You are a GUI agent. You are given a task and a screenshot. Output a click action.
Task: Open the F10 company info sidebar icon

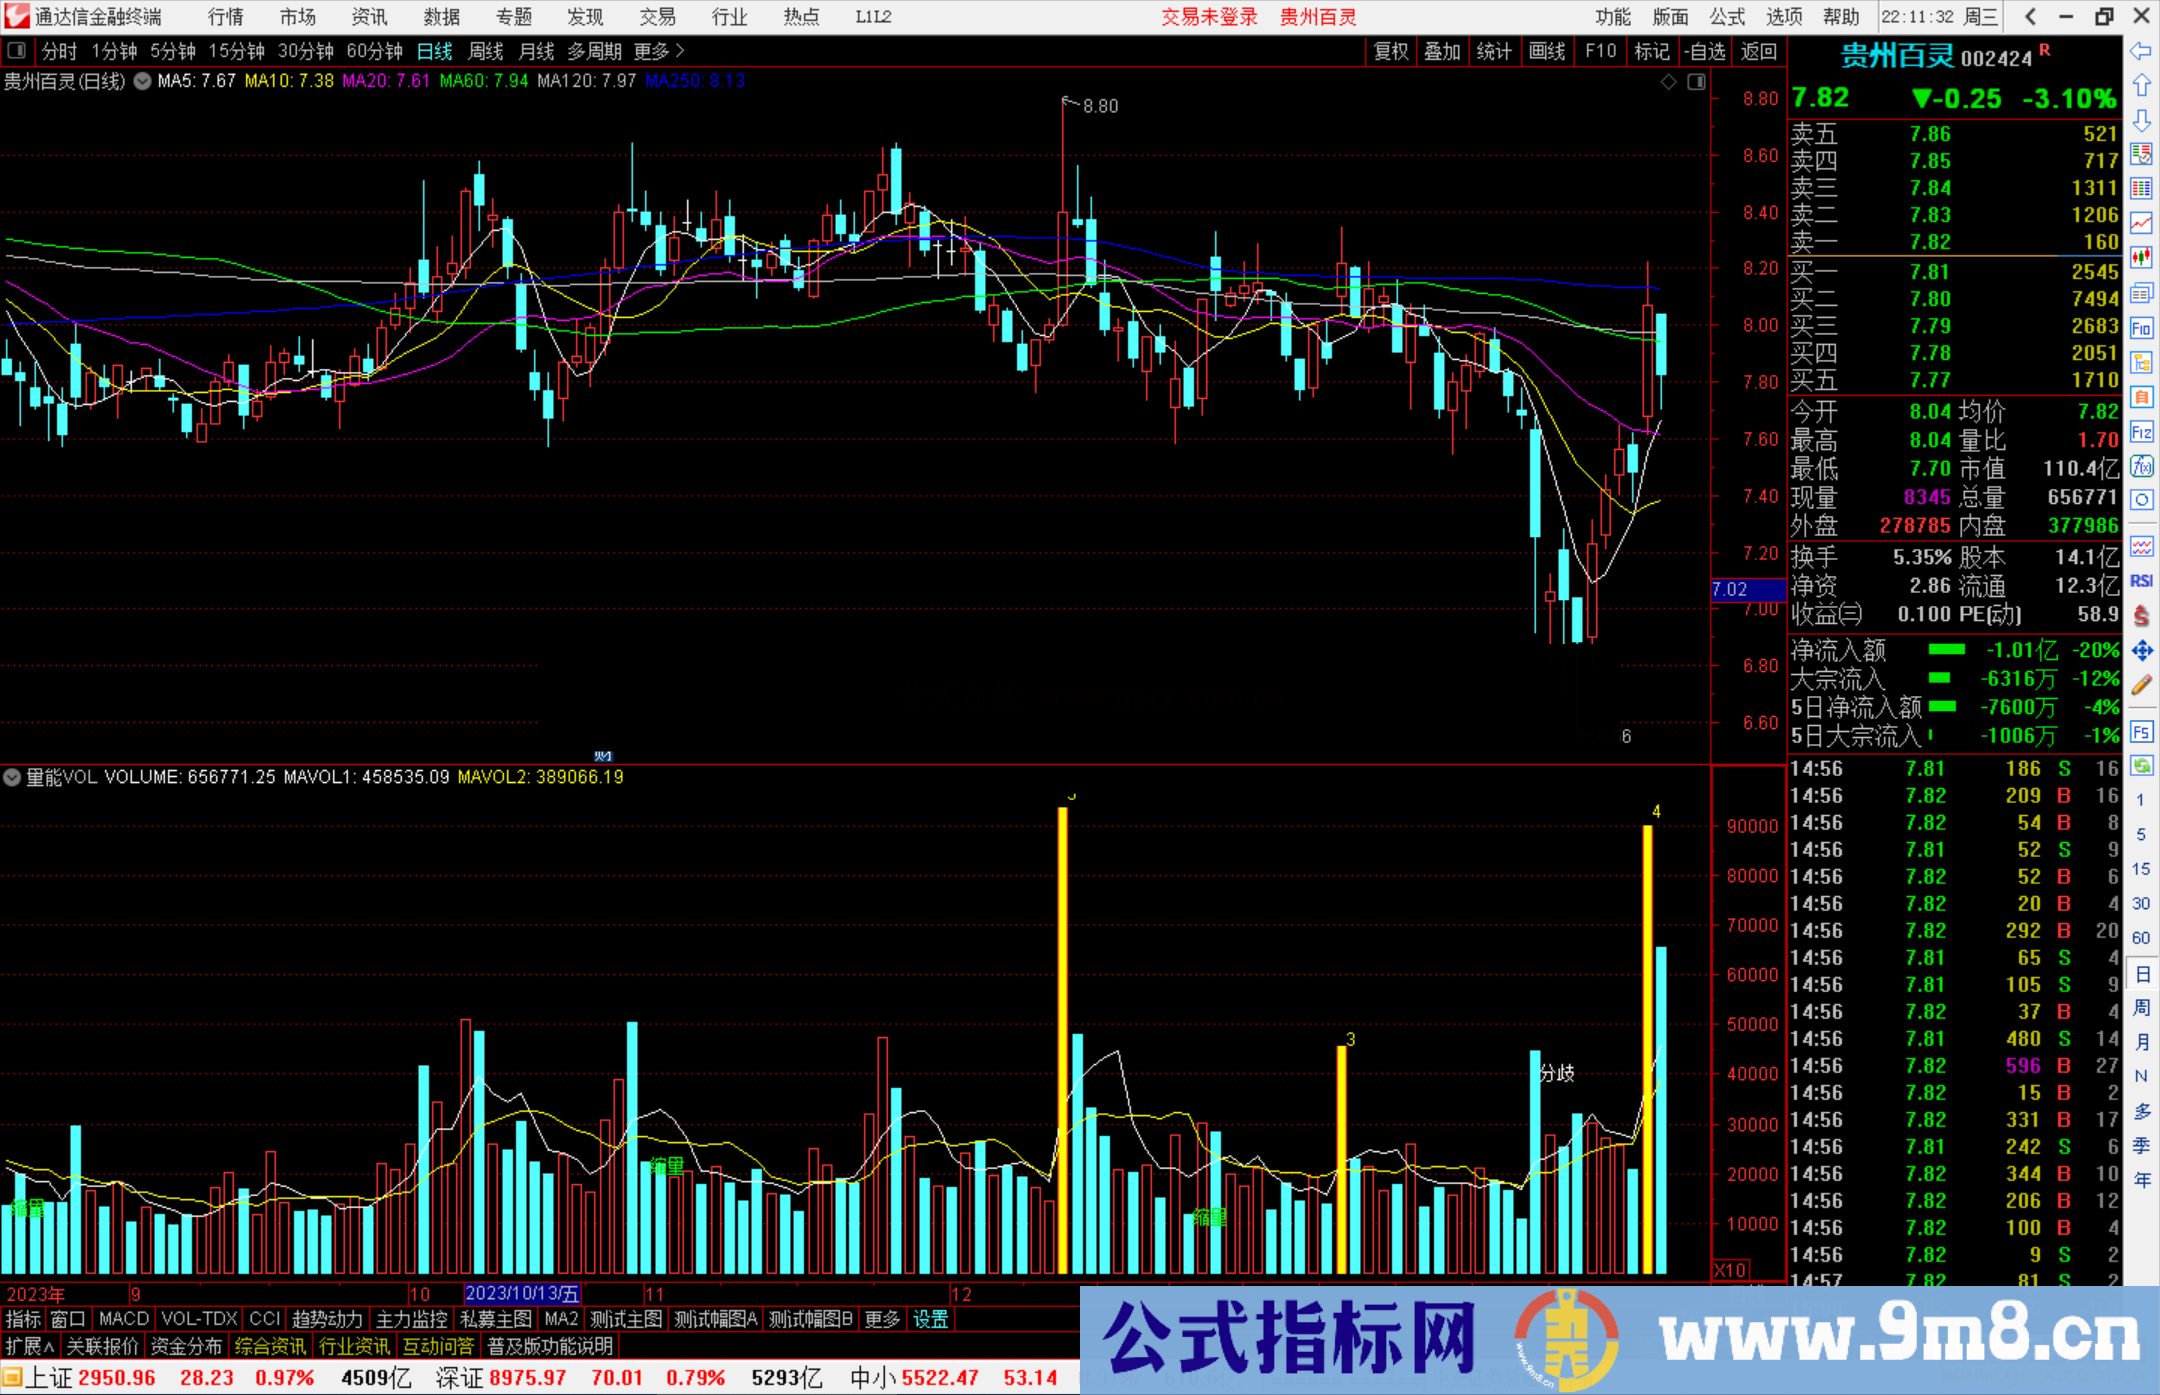point(2141,328)
